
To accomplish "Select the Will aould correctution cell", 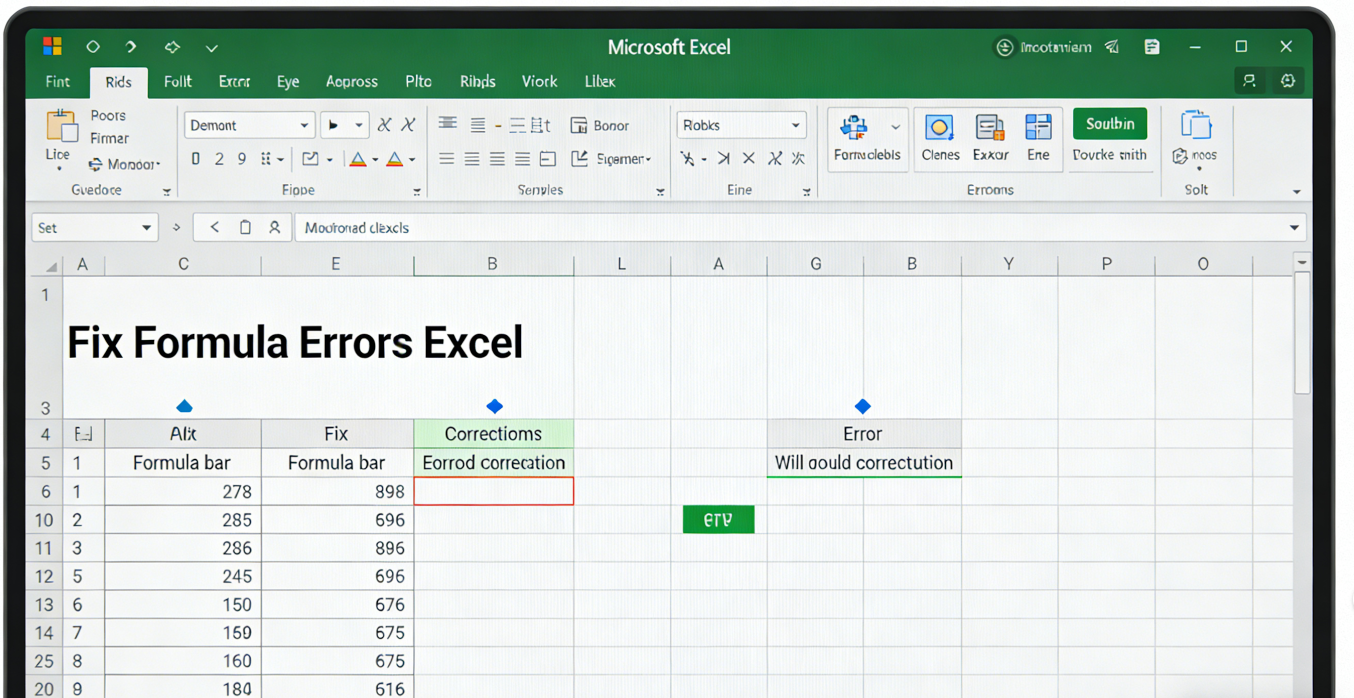I will tap(864, 463).
